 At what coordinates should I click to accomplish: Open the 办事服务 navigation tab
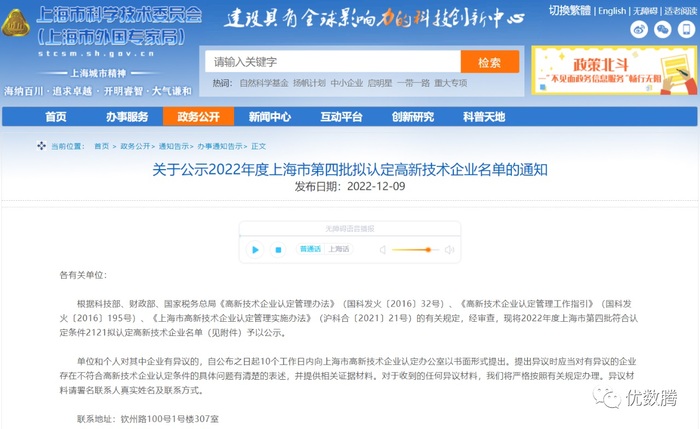click(x=127, y=117)
